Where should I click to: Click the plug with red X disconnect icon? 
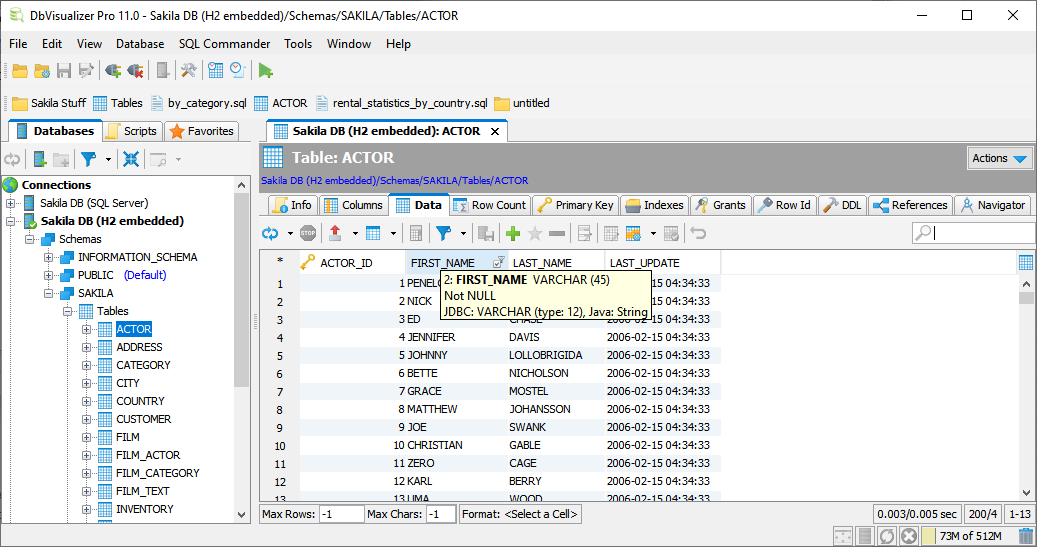pyautogui.click(x=136, y=71)
